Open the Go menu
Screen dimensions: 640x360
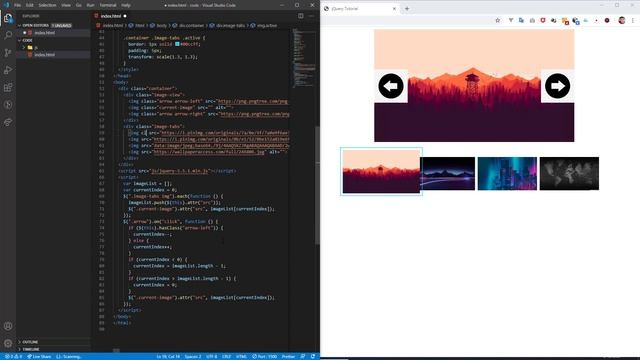79,5
